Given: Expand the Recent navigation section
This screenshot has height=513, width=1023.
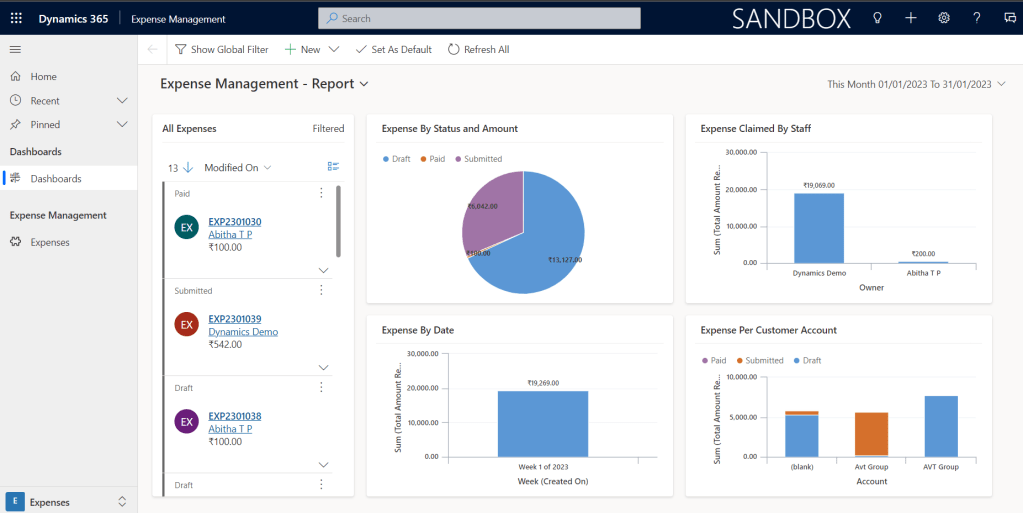Looking at the screenshot, I should click(x=122, y=101).
